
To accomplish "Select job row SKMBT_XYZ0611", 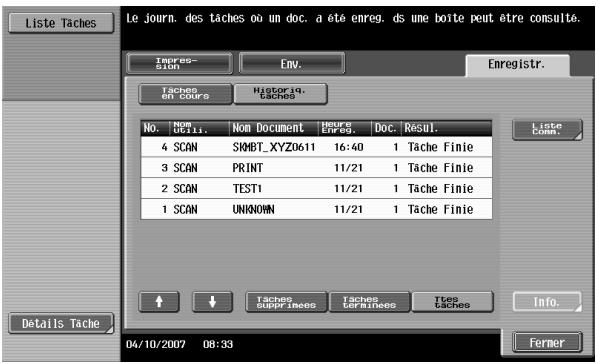I will click(x=316, y=147).
